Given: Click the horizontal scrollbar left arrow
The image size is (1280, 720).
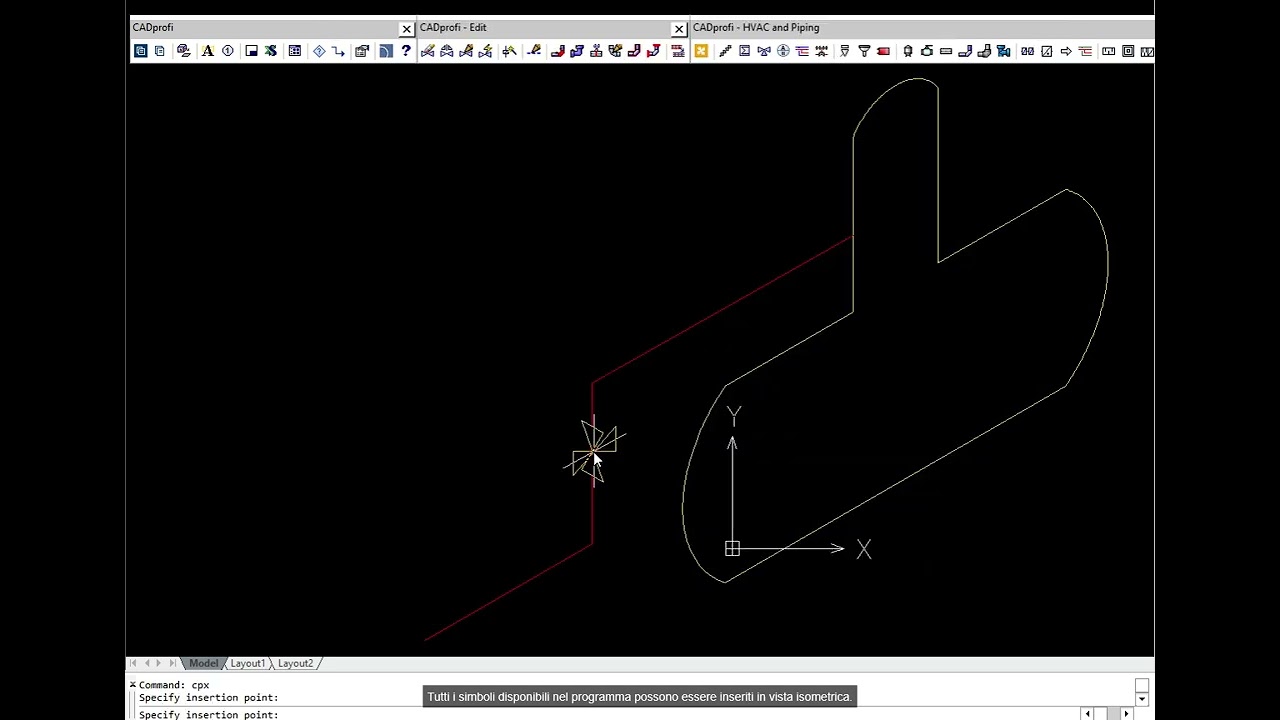Looking at the screenshot, I should (x=1087, y=714).
